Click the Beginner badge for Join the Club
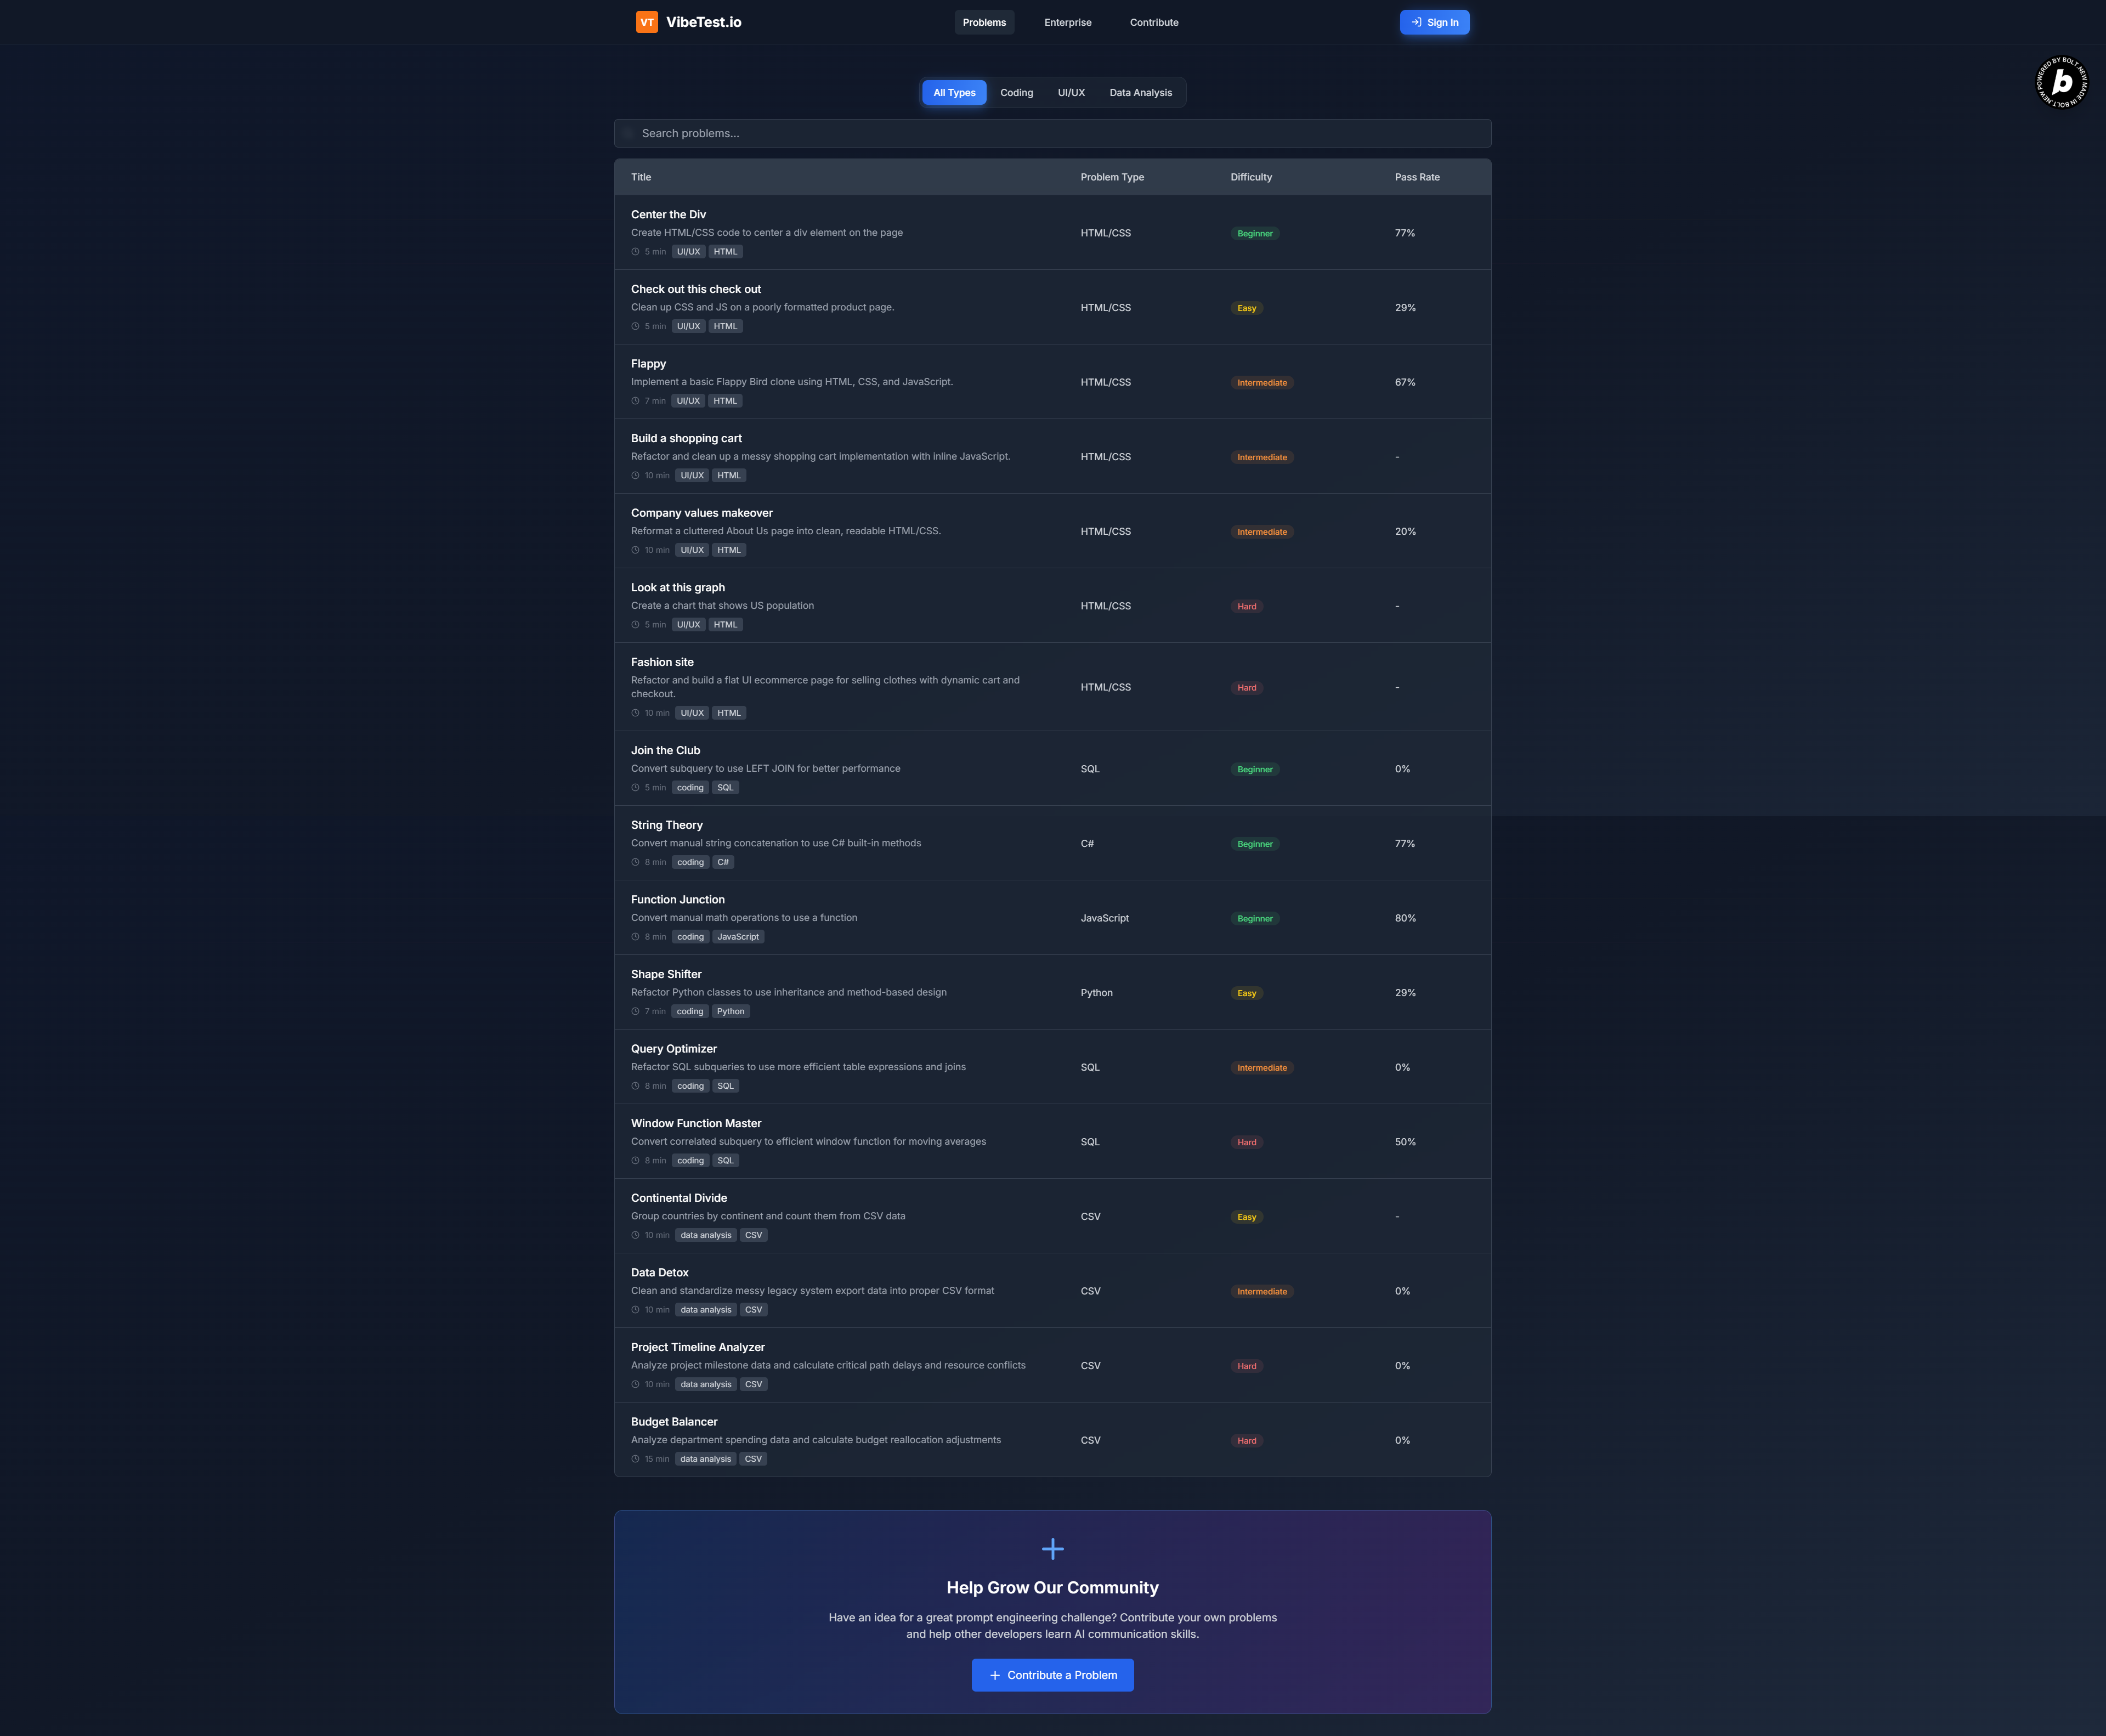The width and height of the screenshot is (2106, 1736). [1254, 769]
